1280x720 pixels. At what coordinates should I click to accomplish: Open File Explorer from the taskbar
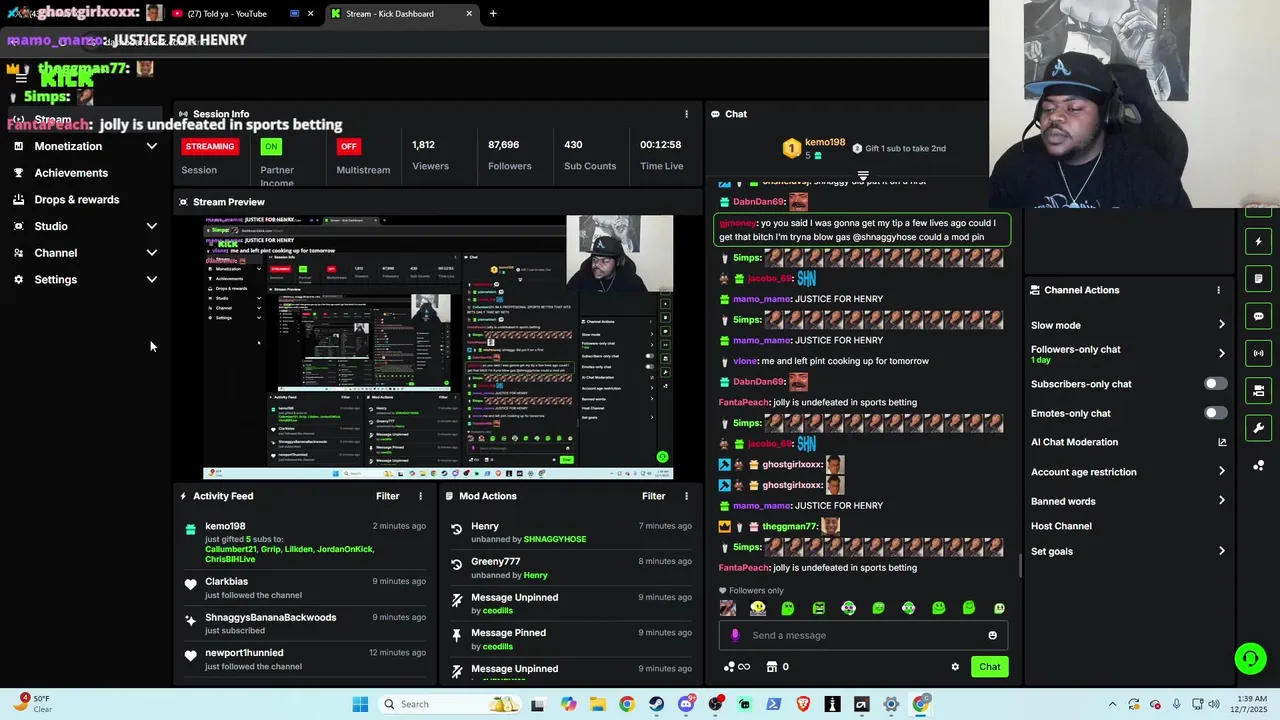coord(597,704)
